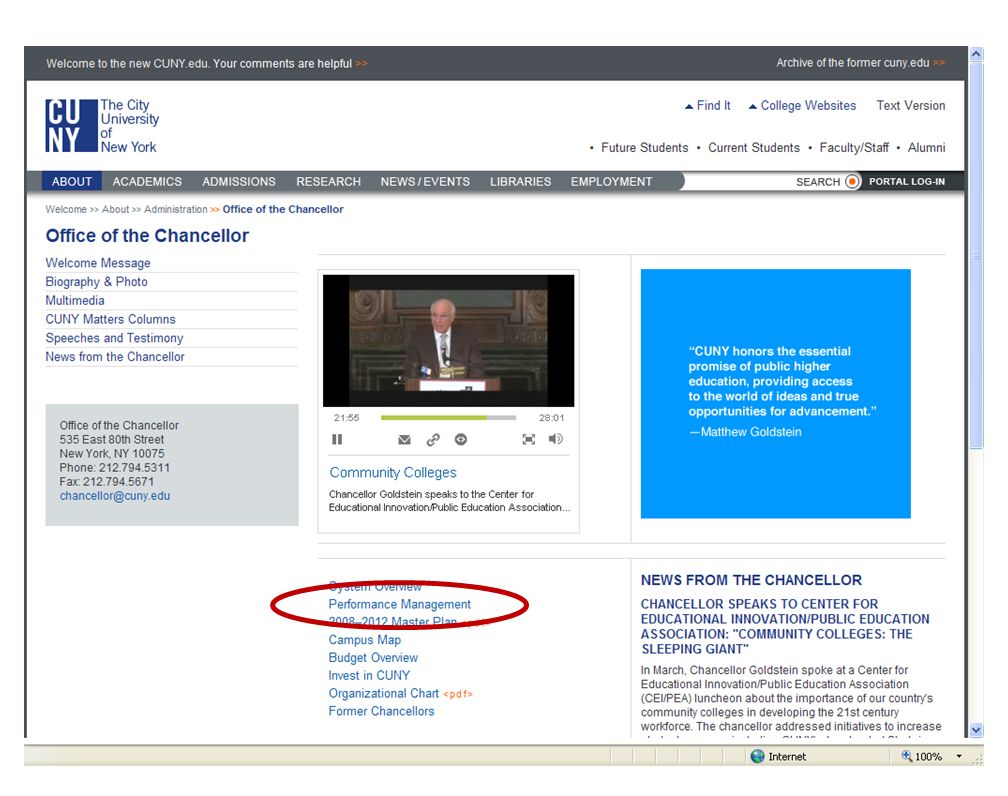Open the LIBRARIES navigation tab

pyautogui.click(x=520, y=182)
